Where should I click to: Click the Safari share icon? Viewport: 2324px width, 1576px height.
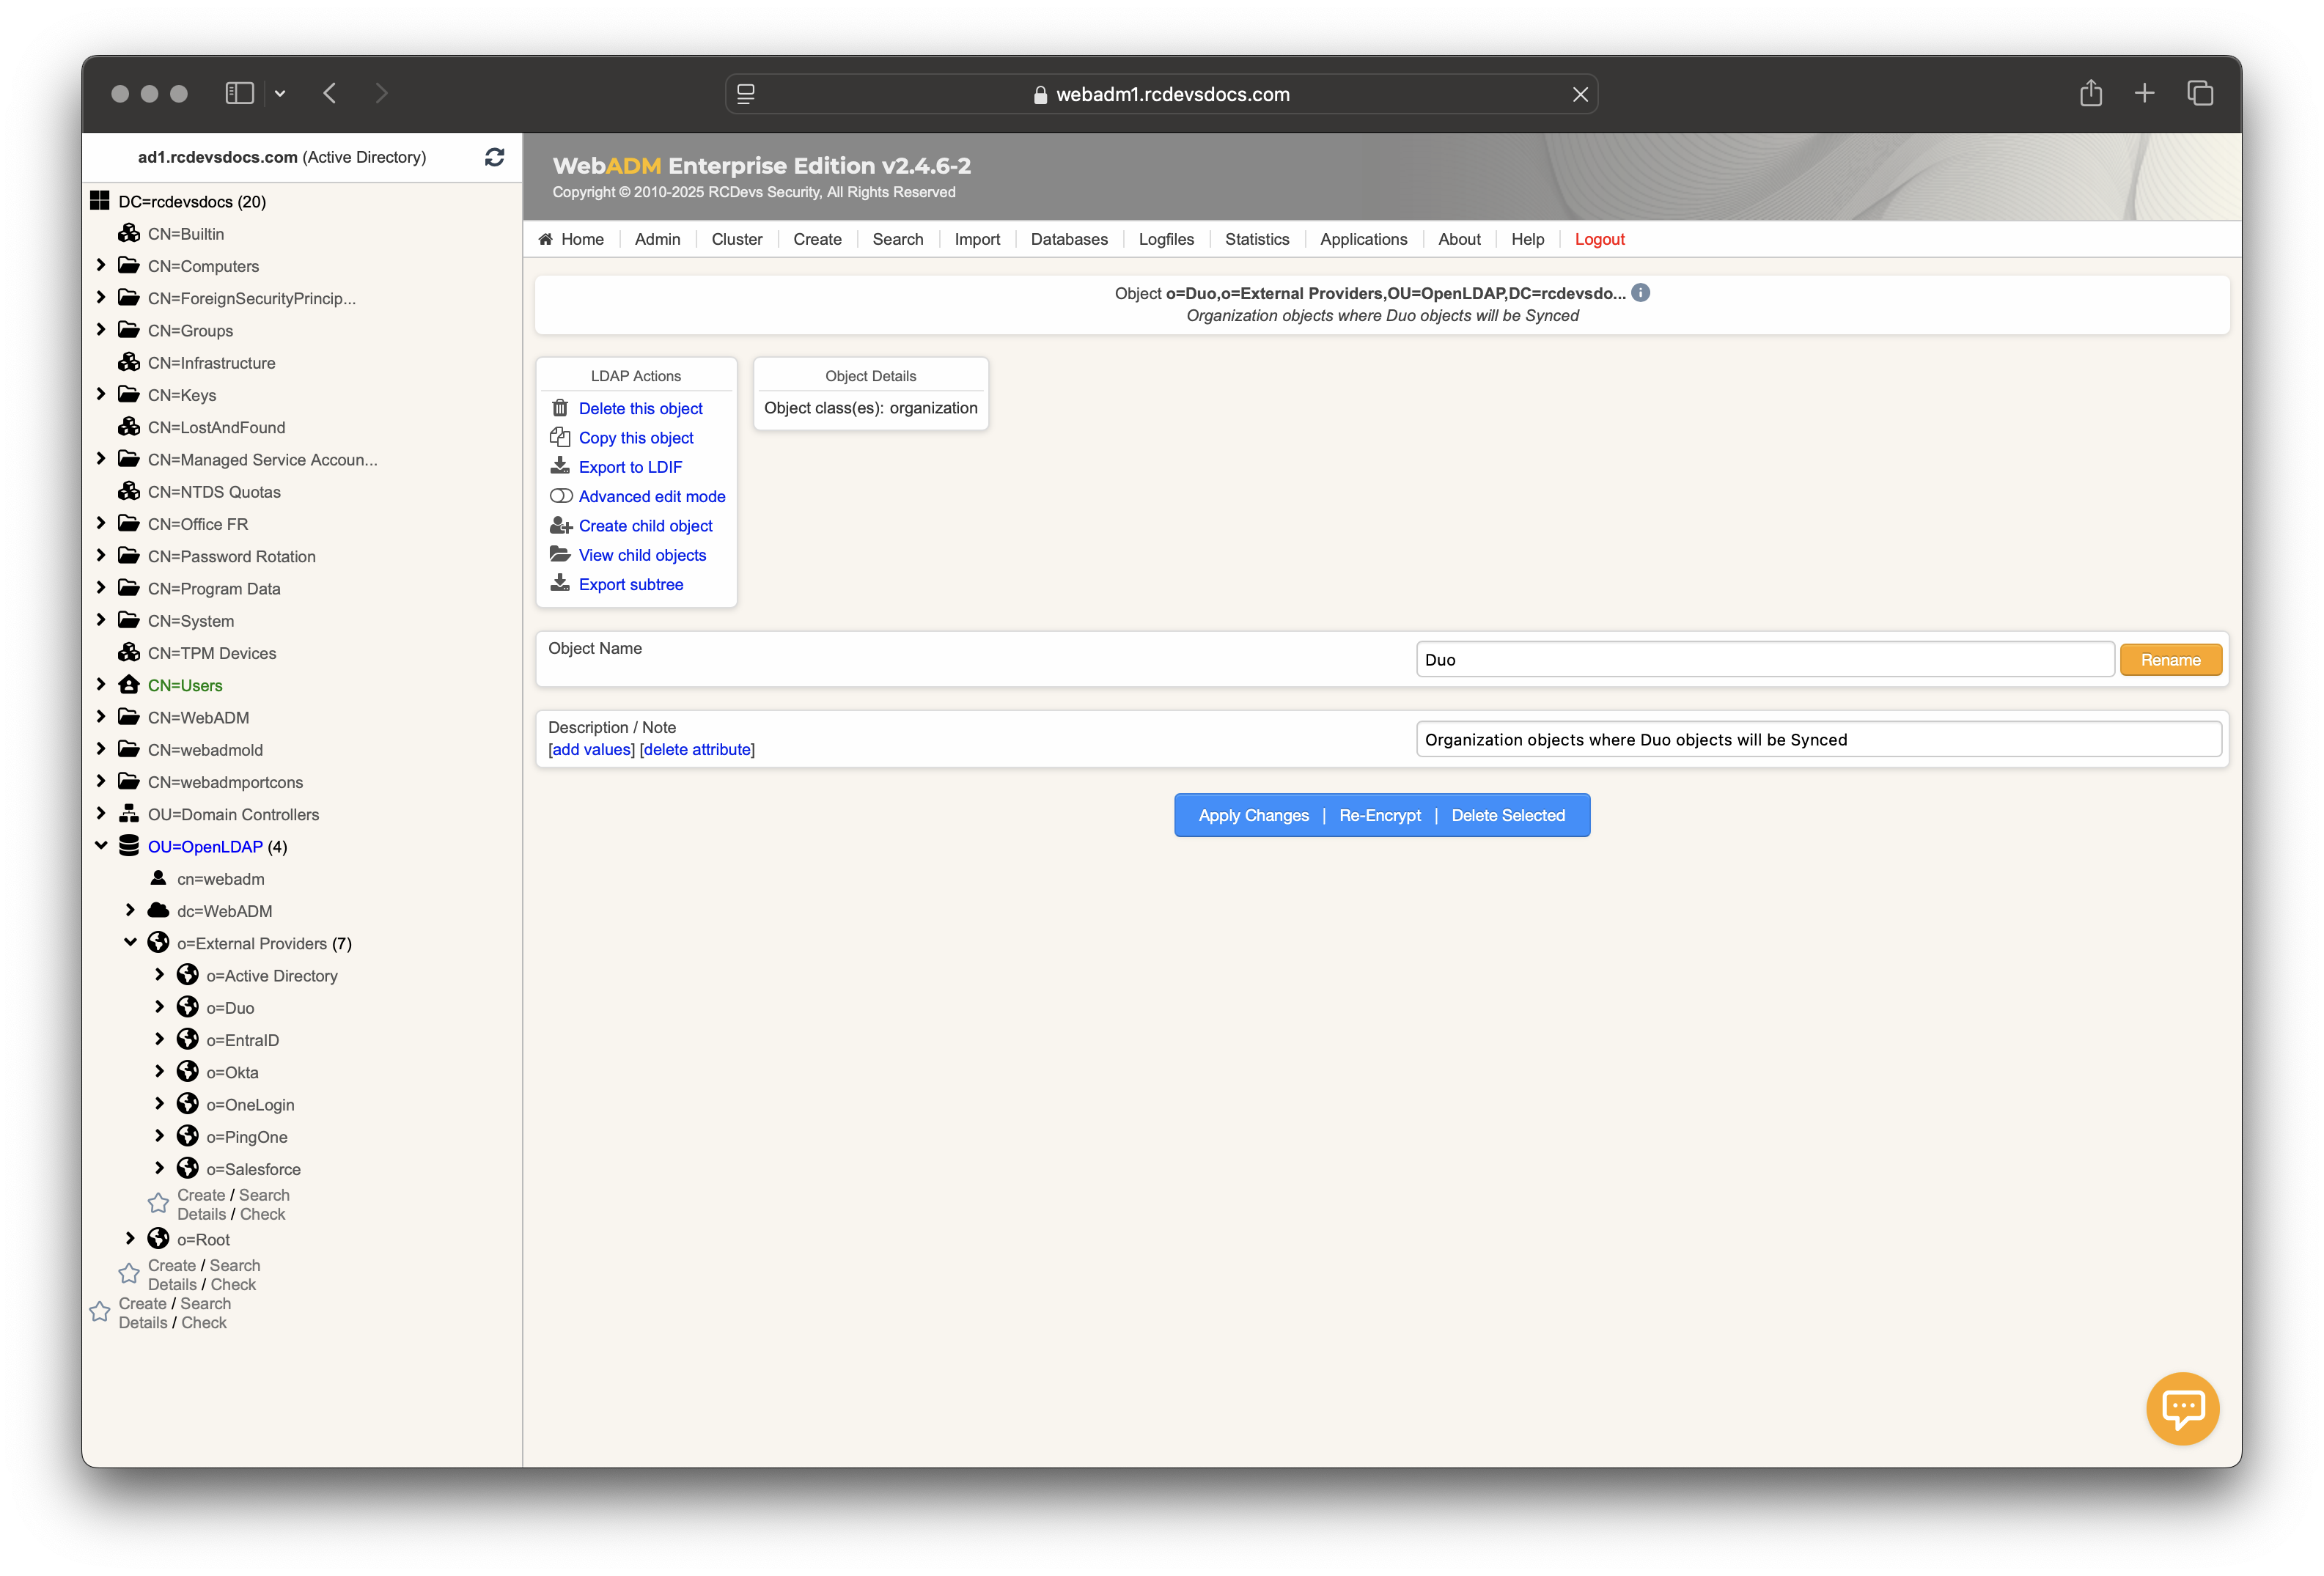click(x=2091, y=93)
